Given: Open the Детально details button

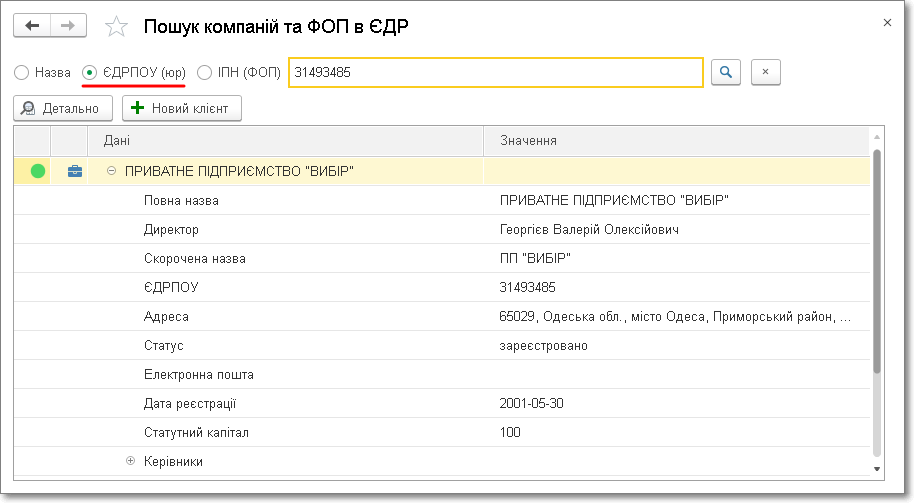Looking at the screenshot, I should 63,108.
